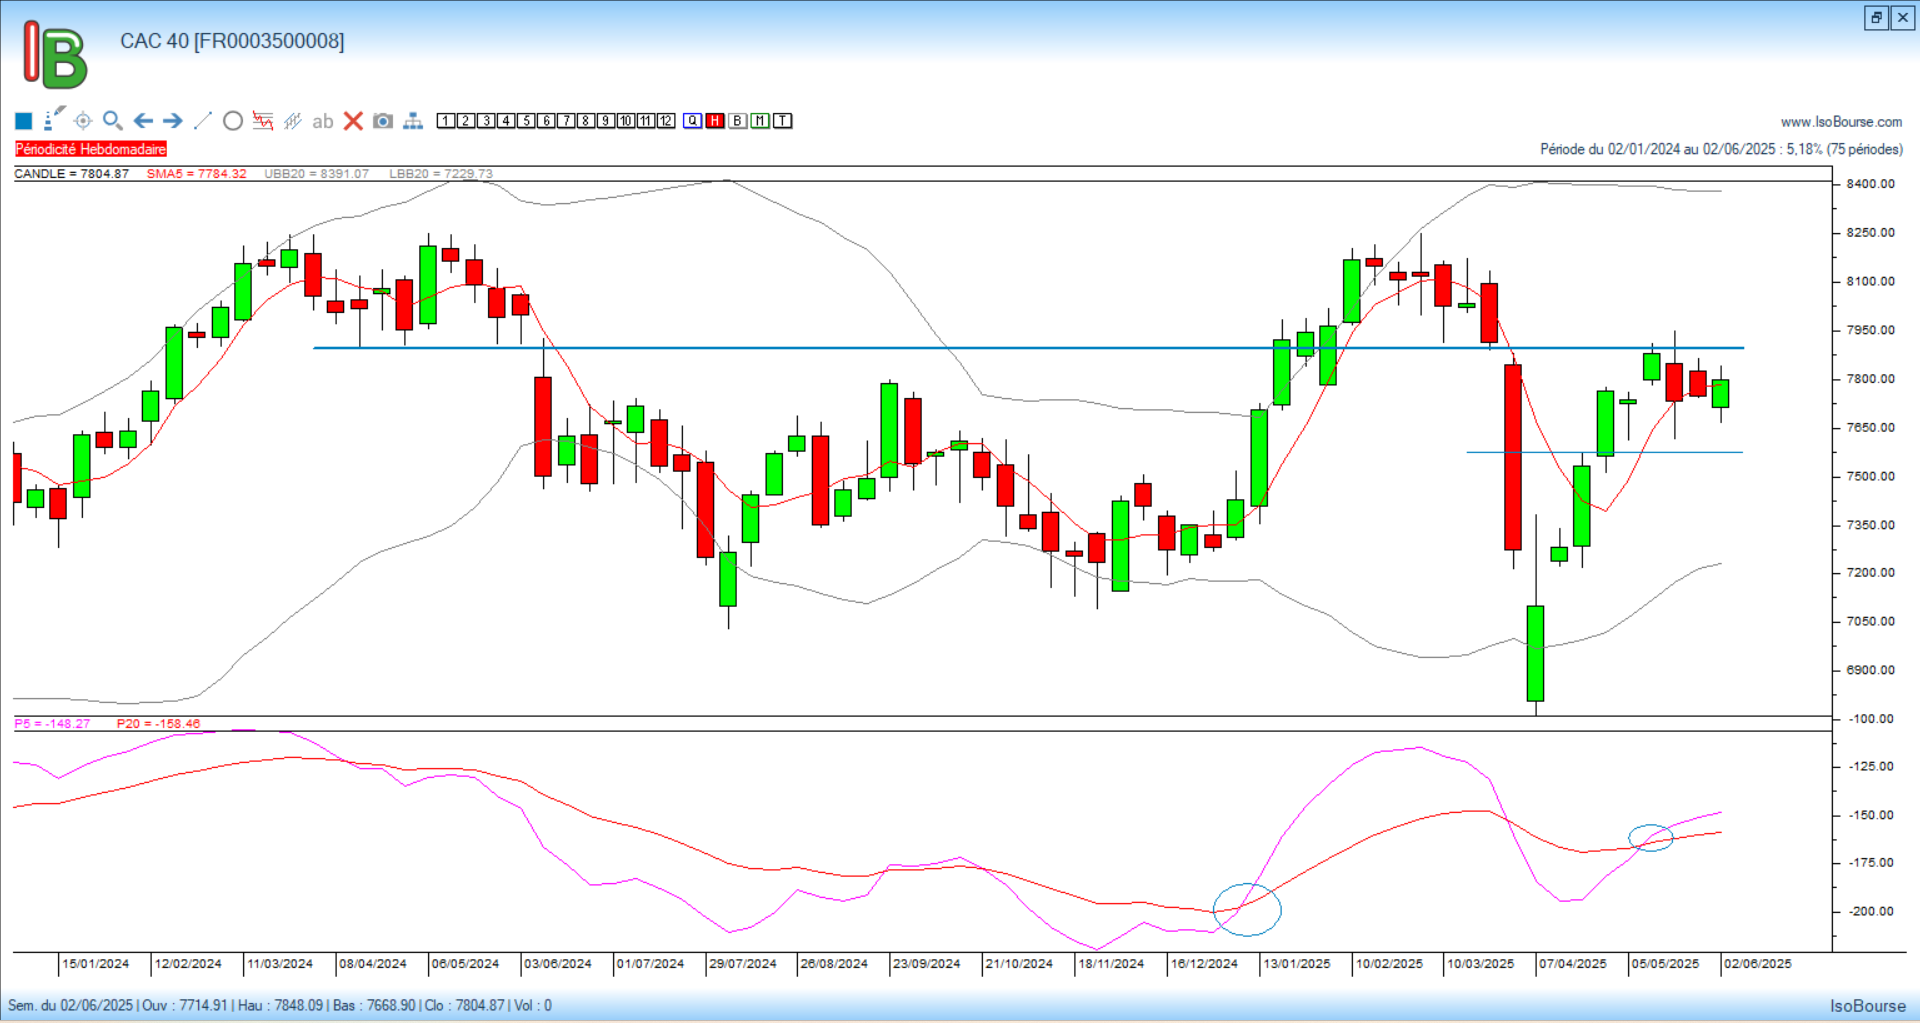Click the camera screenshot icon

coord(383,121)
